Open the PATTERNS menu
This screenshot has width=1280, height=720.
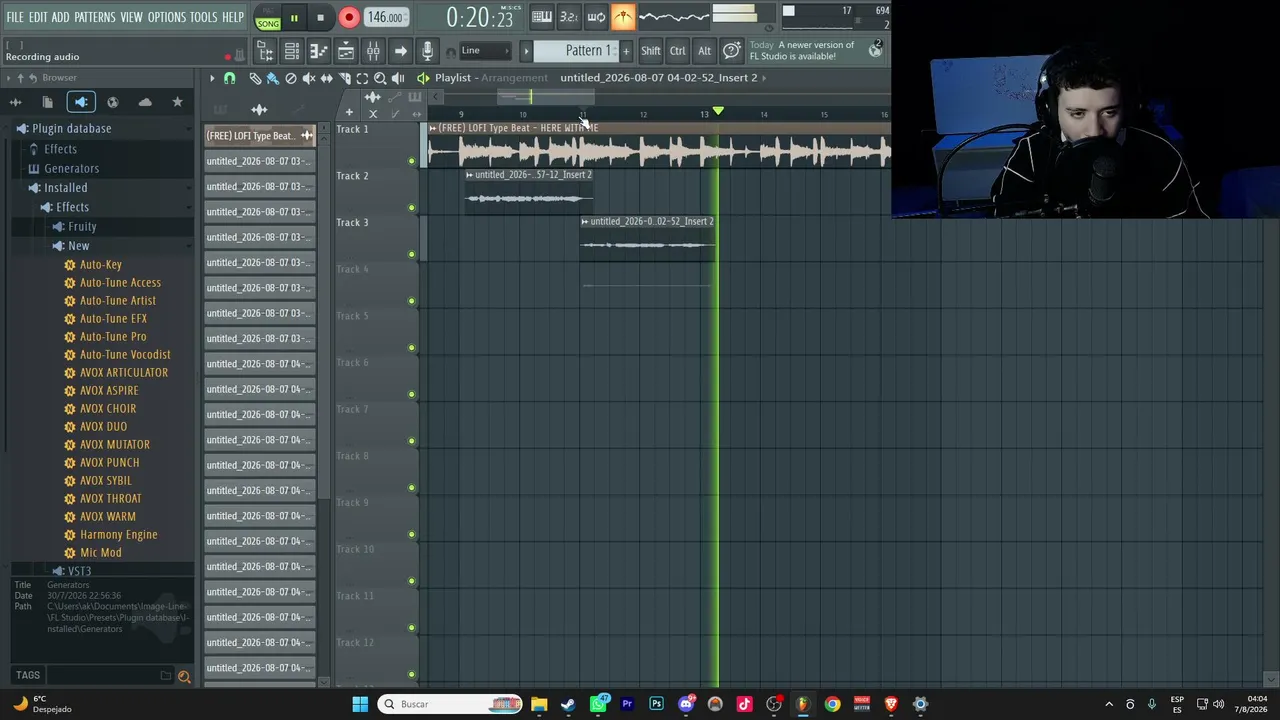[95, 17]
